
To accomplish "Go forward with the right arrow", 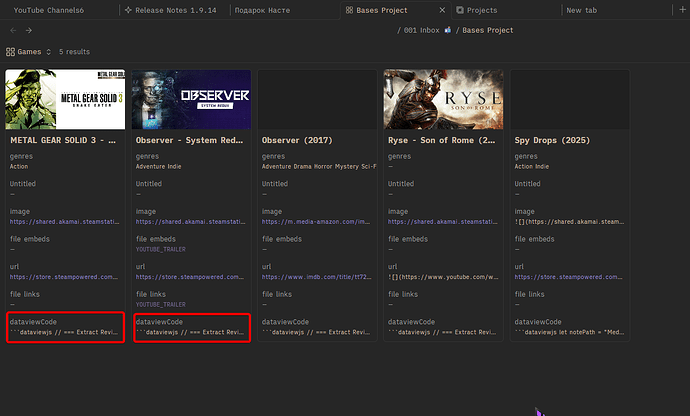I will coord(27,30).
